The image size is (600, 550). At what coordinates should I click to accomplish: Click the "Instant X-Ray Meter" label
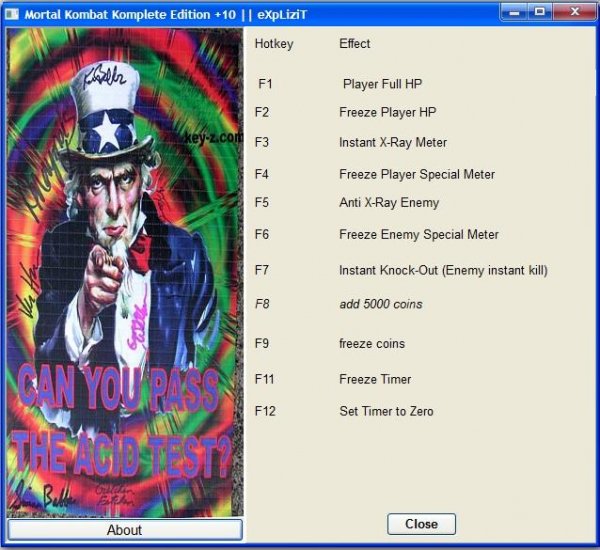click(393, 142)
